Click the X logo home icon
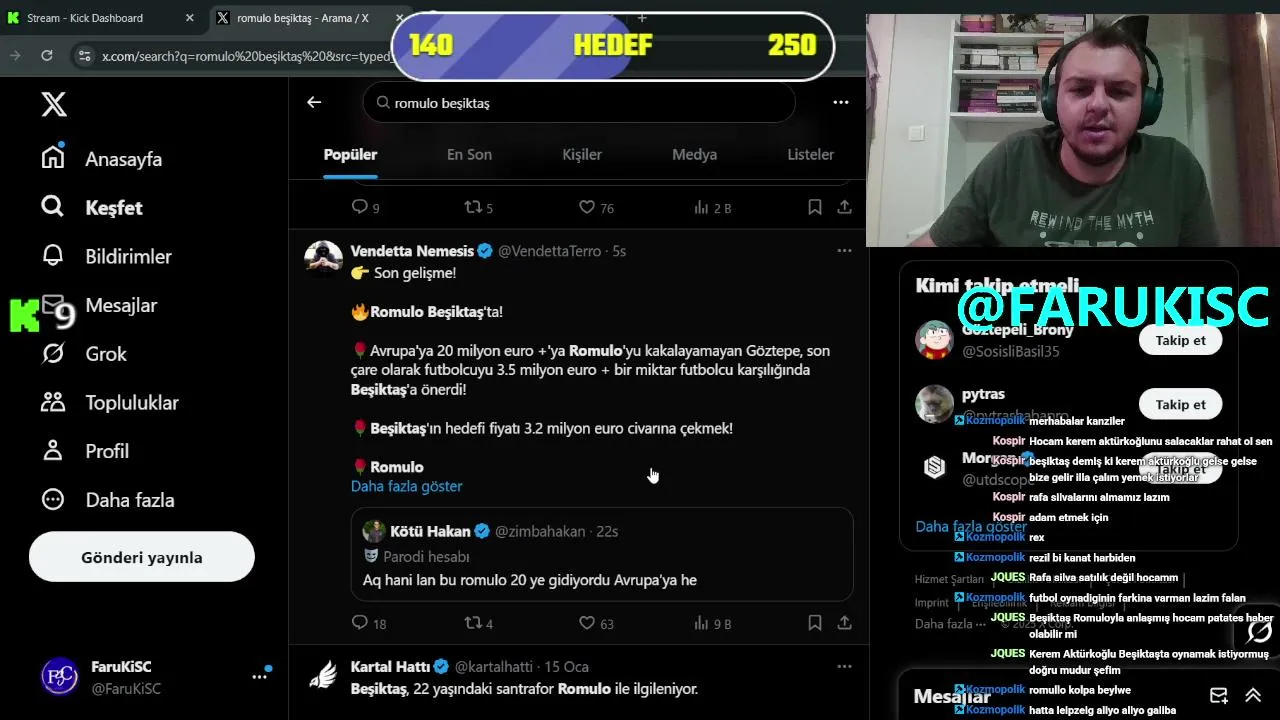The height and width of the screenshot is (720, 1280). pyautogui.click(x=54, y=104)
